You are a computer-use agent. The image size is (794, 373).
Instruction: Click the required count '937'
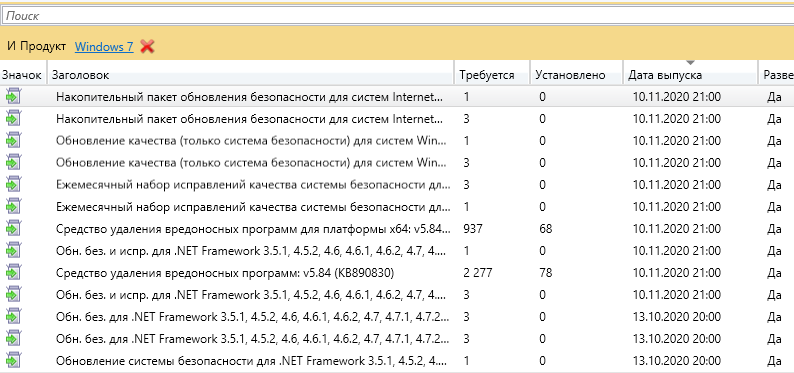click(473, 229)
